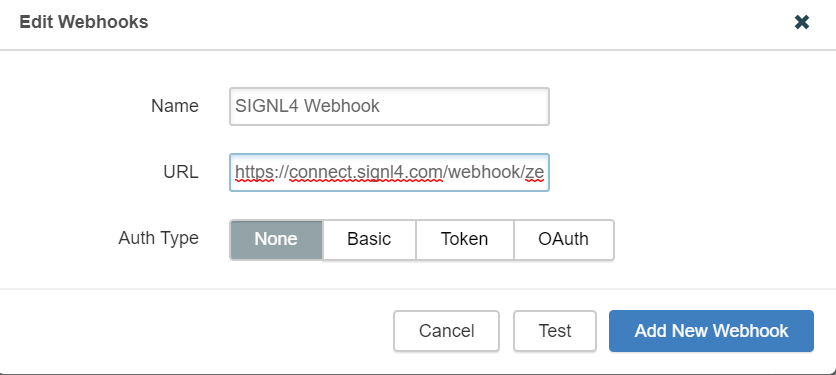Select None as the Auth Type
The width and height of the screenshot is (836, 375).
pyautogui.click(x=276, y=239)
